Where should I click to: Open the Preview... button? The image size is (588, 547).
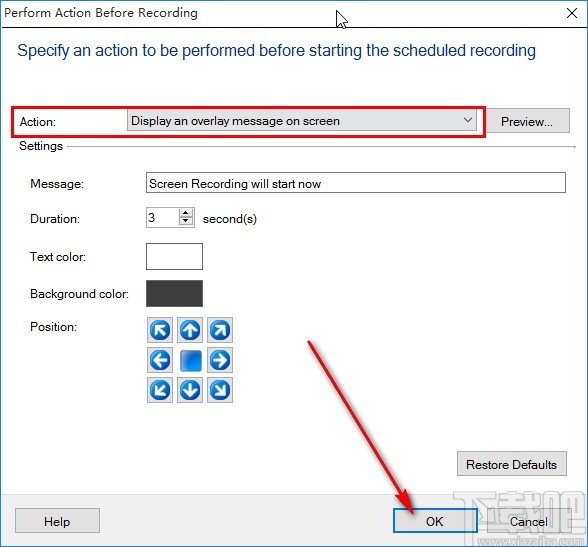[x=526, y=121]
